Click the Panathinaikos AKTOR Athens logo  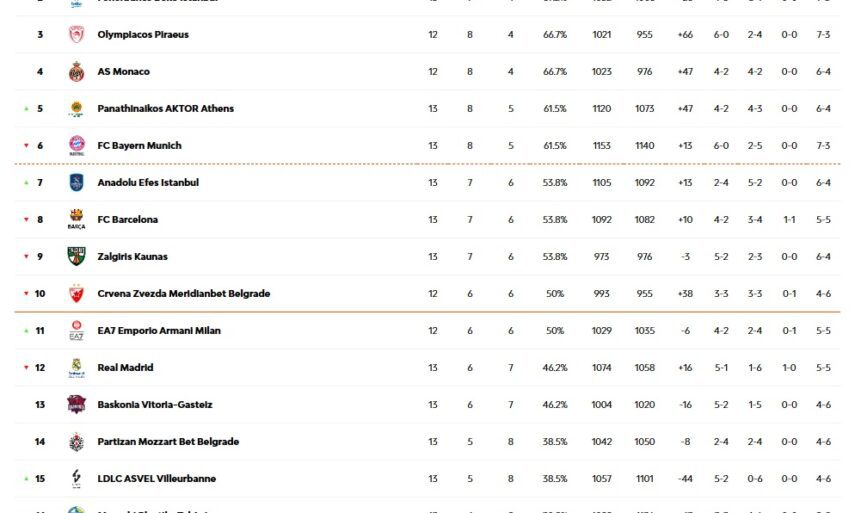[76, 109]
